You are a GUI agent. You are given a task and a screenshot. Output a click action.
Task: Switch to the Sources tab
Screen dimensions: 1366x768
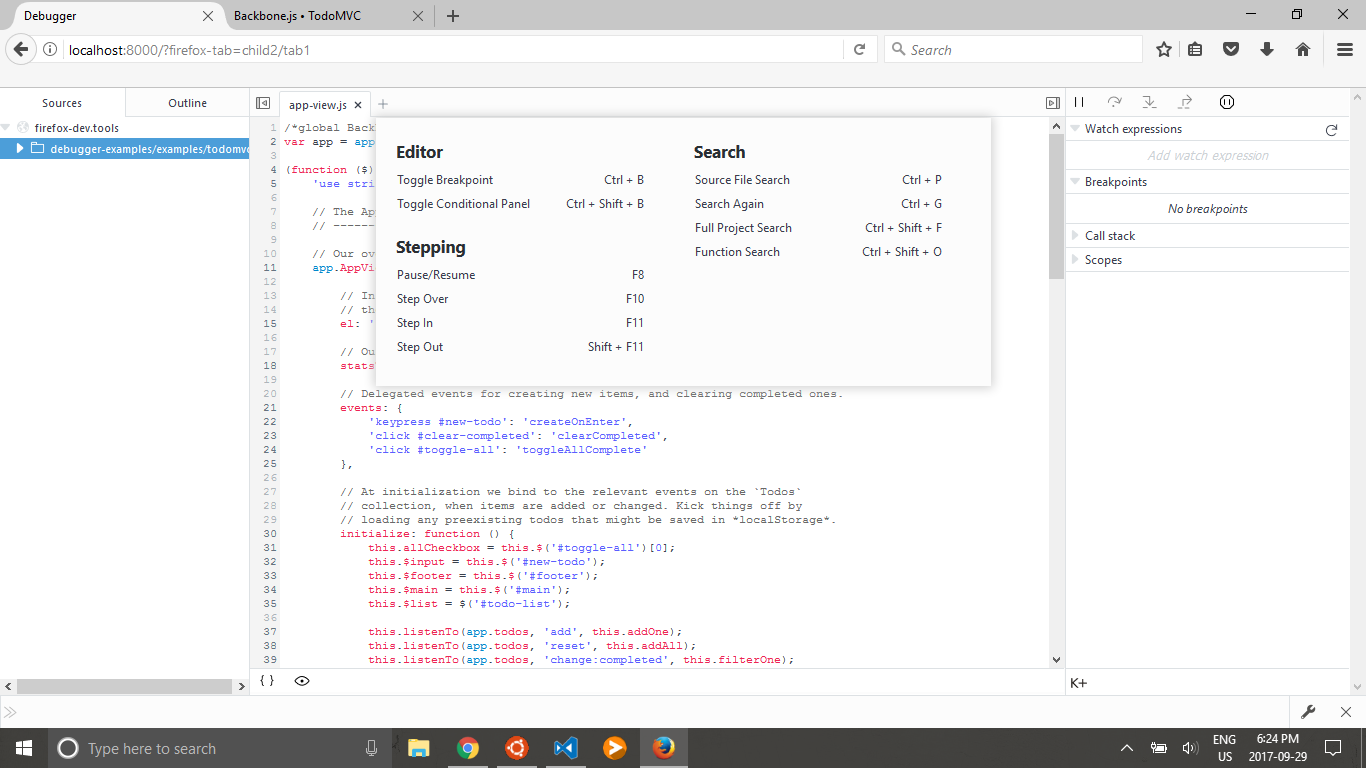click(x=62, y=103)
